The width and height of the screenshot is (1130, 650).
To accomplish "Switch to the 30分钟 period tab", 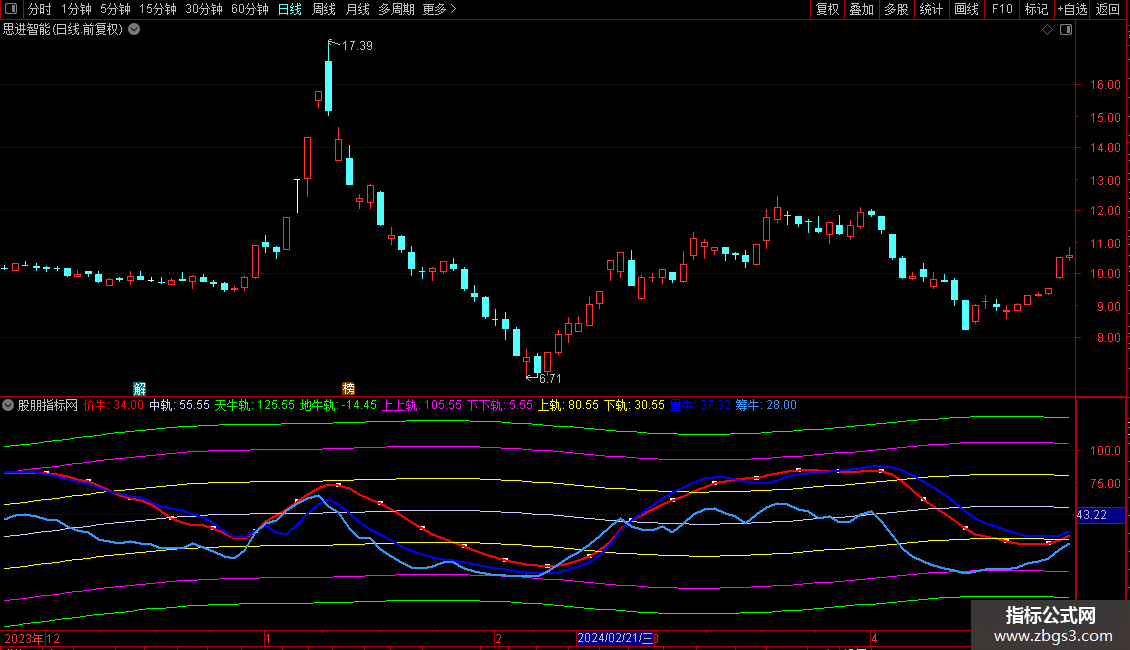I will point(204,10).
